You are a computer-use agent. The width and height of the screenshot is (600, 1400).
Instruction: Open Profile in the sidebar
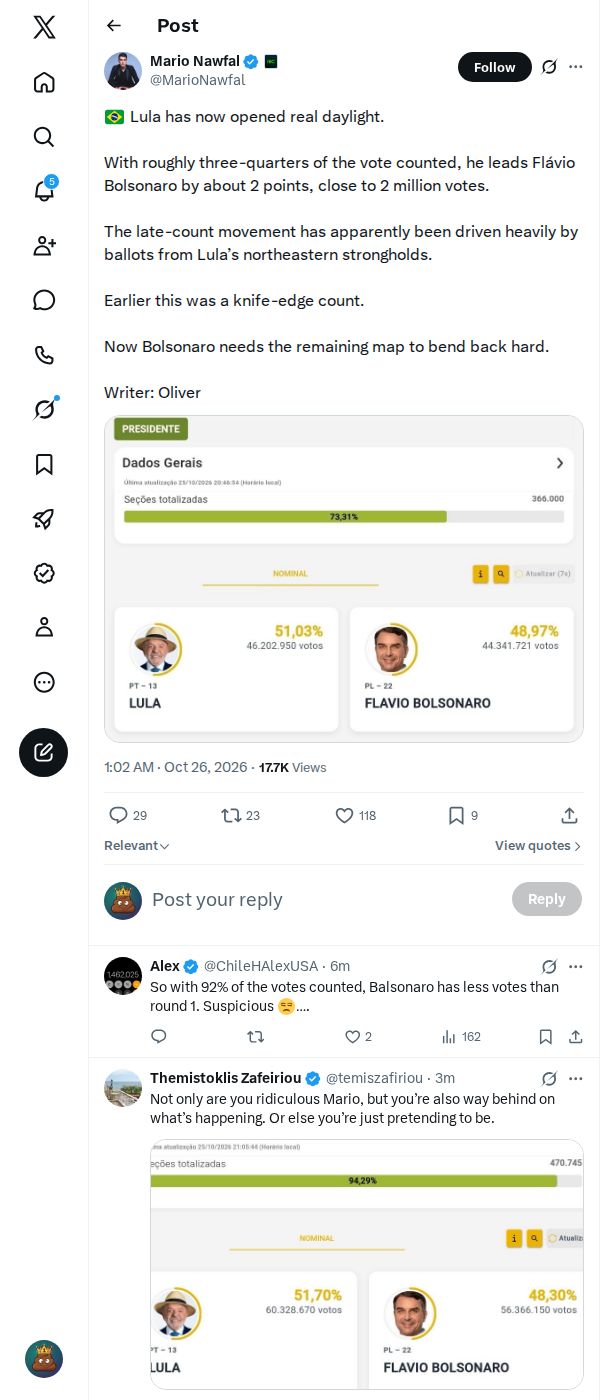pyautogui.click(x=44, y=627)
